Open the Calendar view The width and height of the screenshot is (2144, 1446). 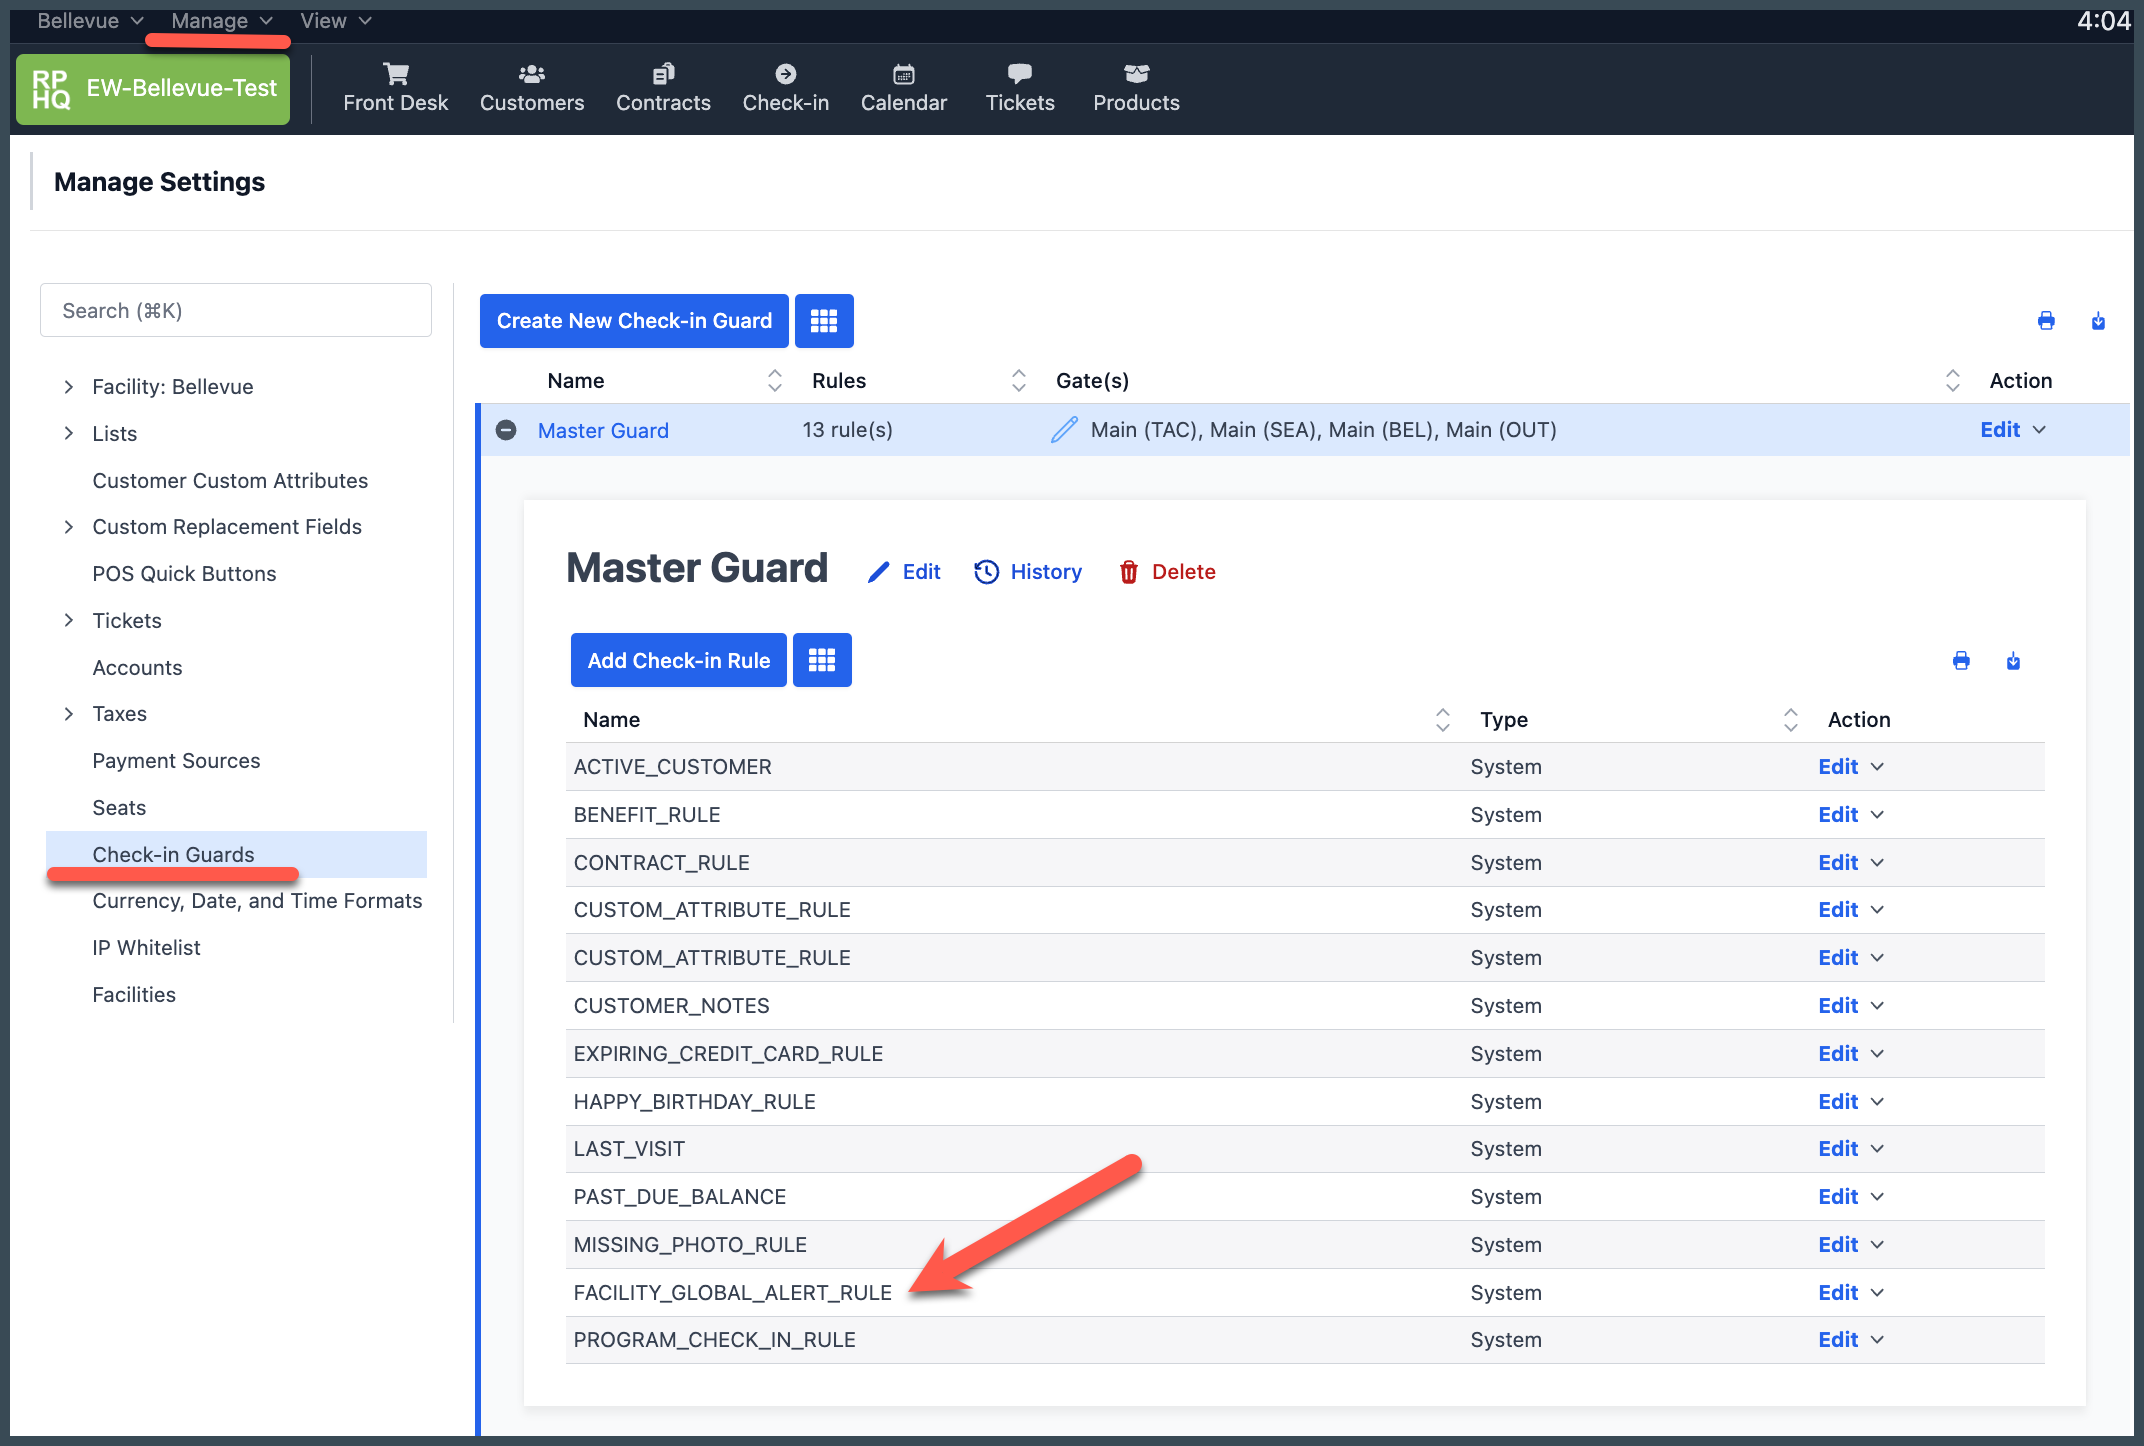(x=903, y=89)
